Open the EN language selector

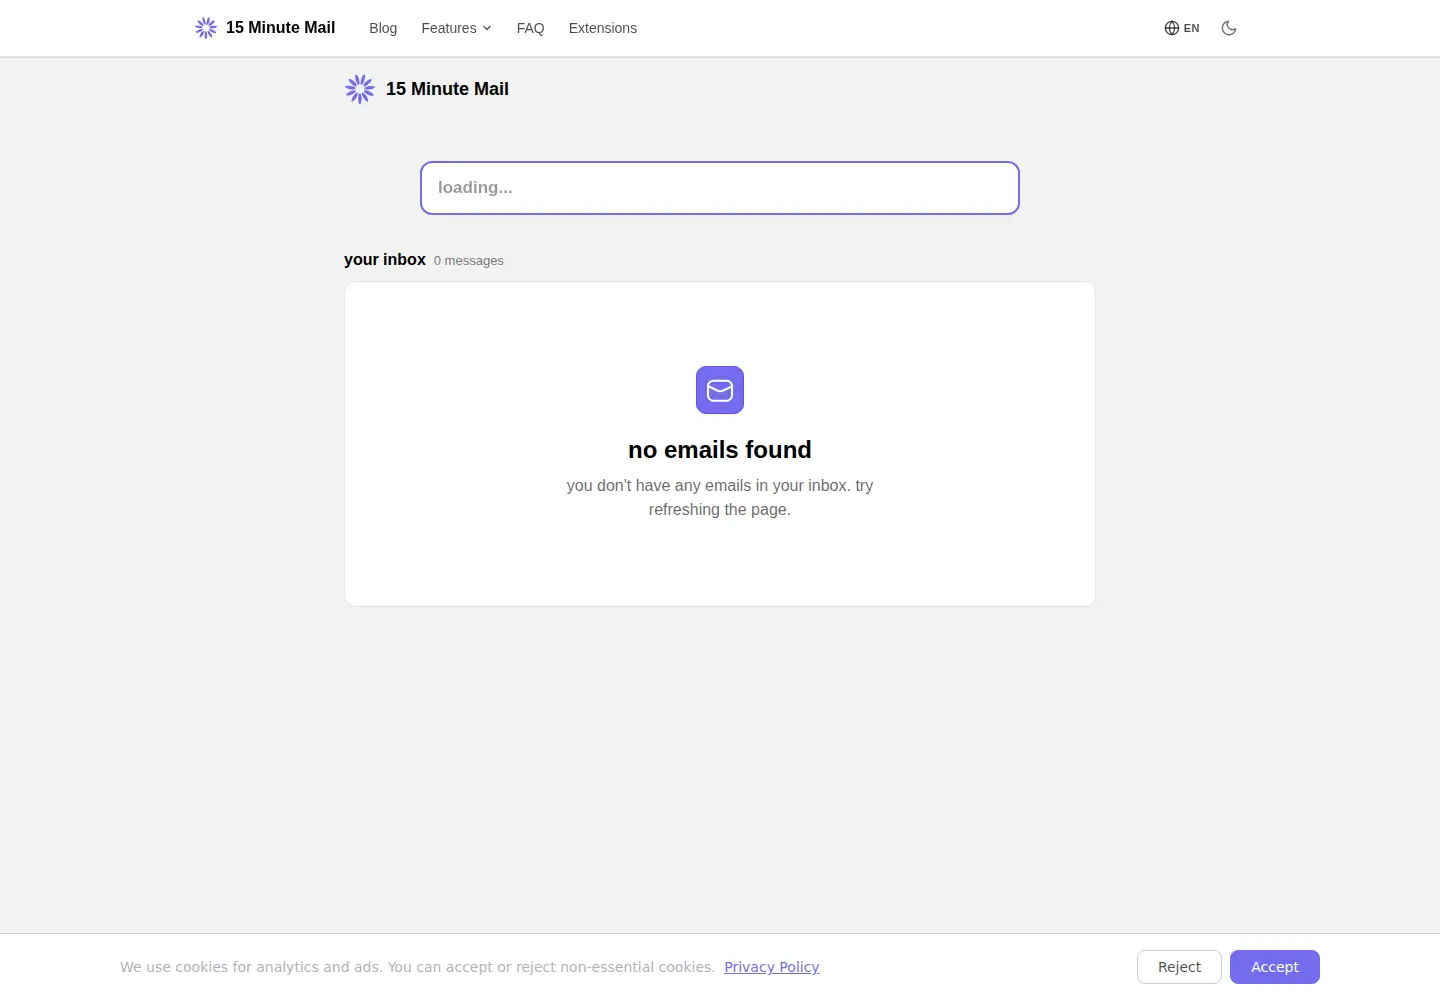(1182, 28)
